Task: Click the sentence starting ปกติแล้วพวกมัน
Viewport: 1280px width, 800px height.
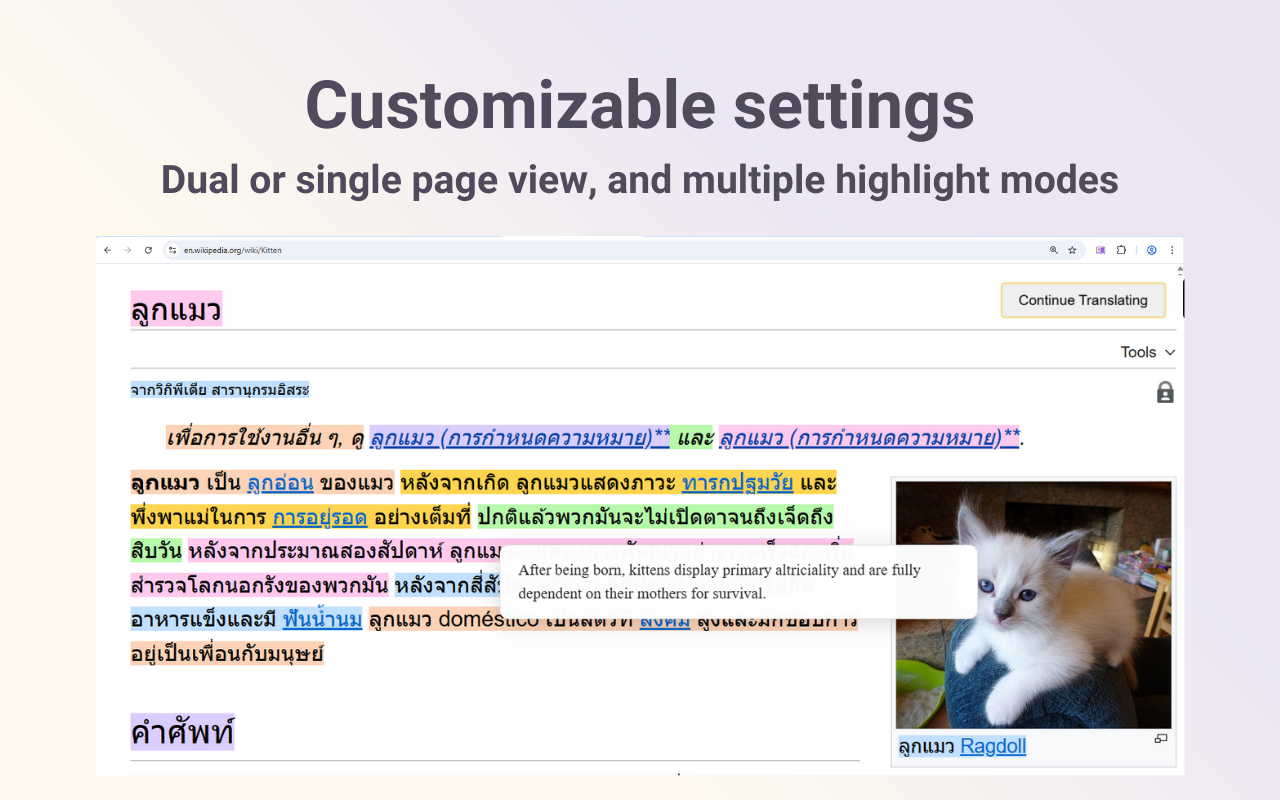Action: click(655, 518)
